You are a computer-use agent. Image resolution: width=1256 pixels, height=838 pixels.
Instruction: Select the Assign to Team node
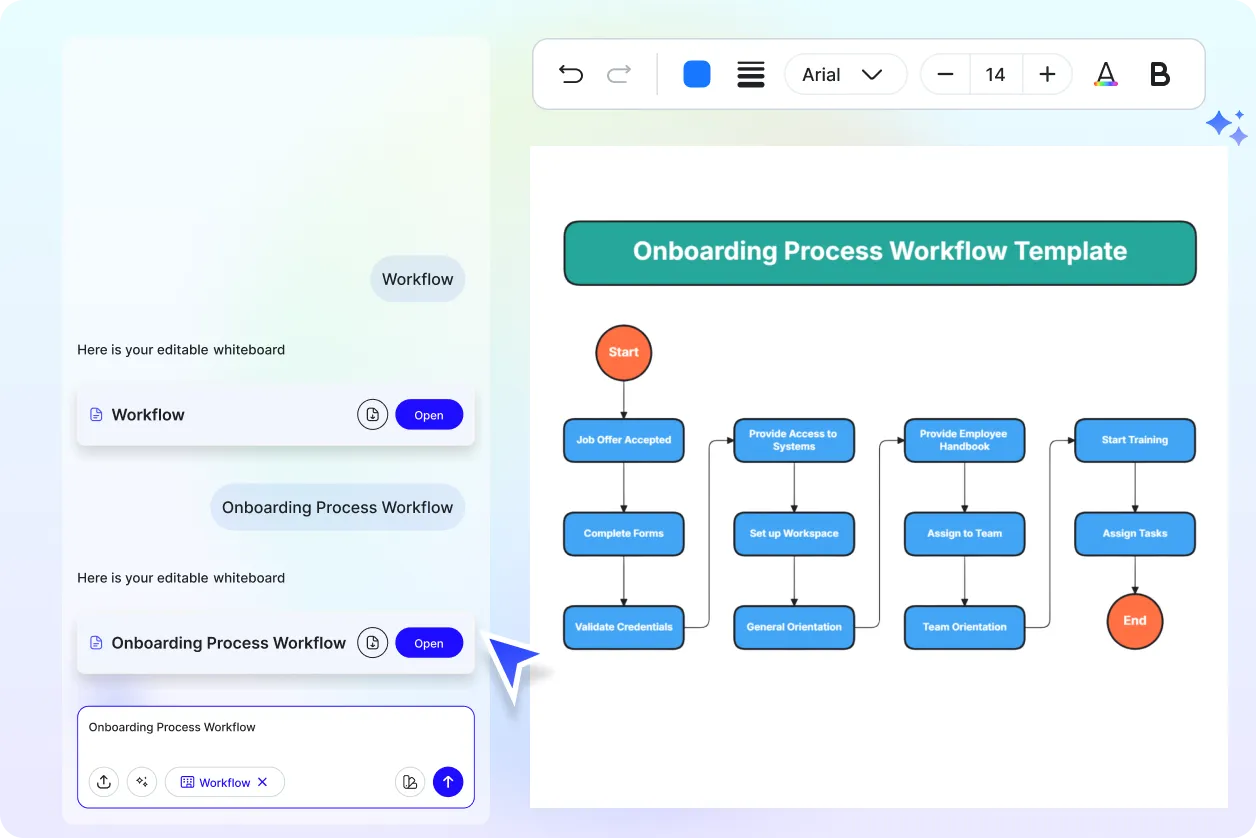point(965,534)
